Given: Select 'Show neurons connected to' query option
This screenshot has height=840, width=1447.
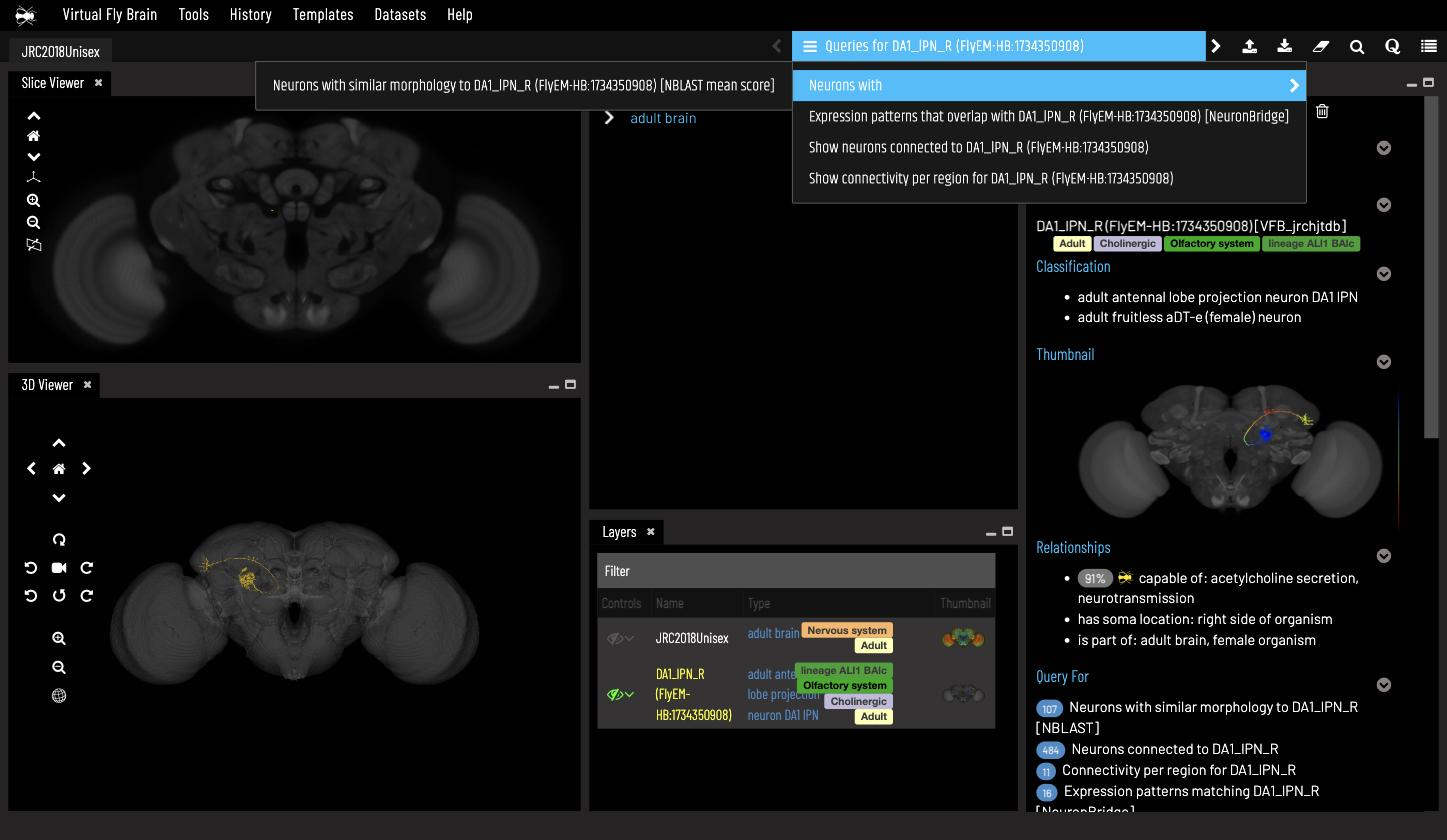Looking at the screenshot, I should (1049, 148).
